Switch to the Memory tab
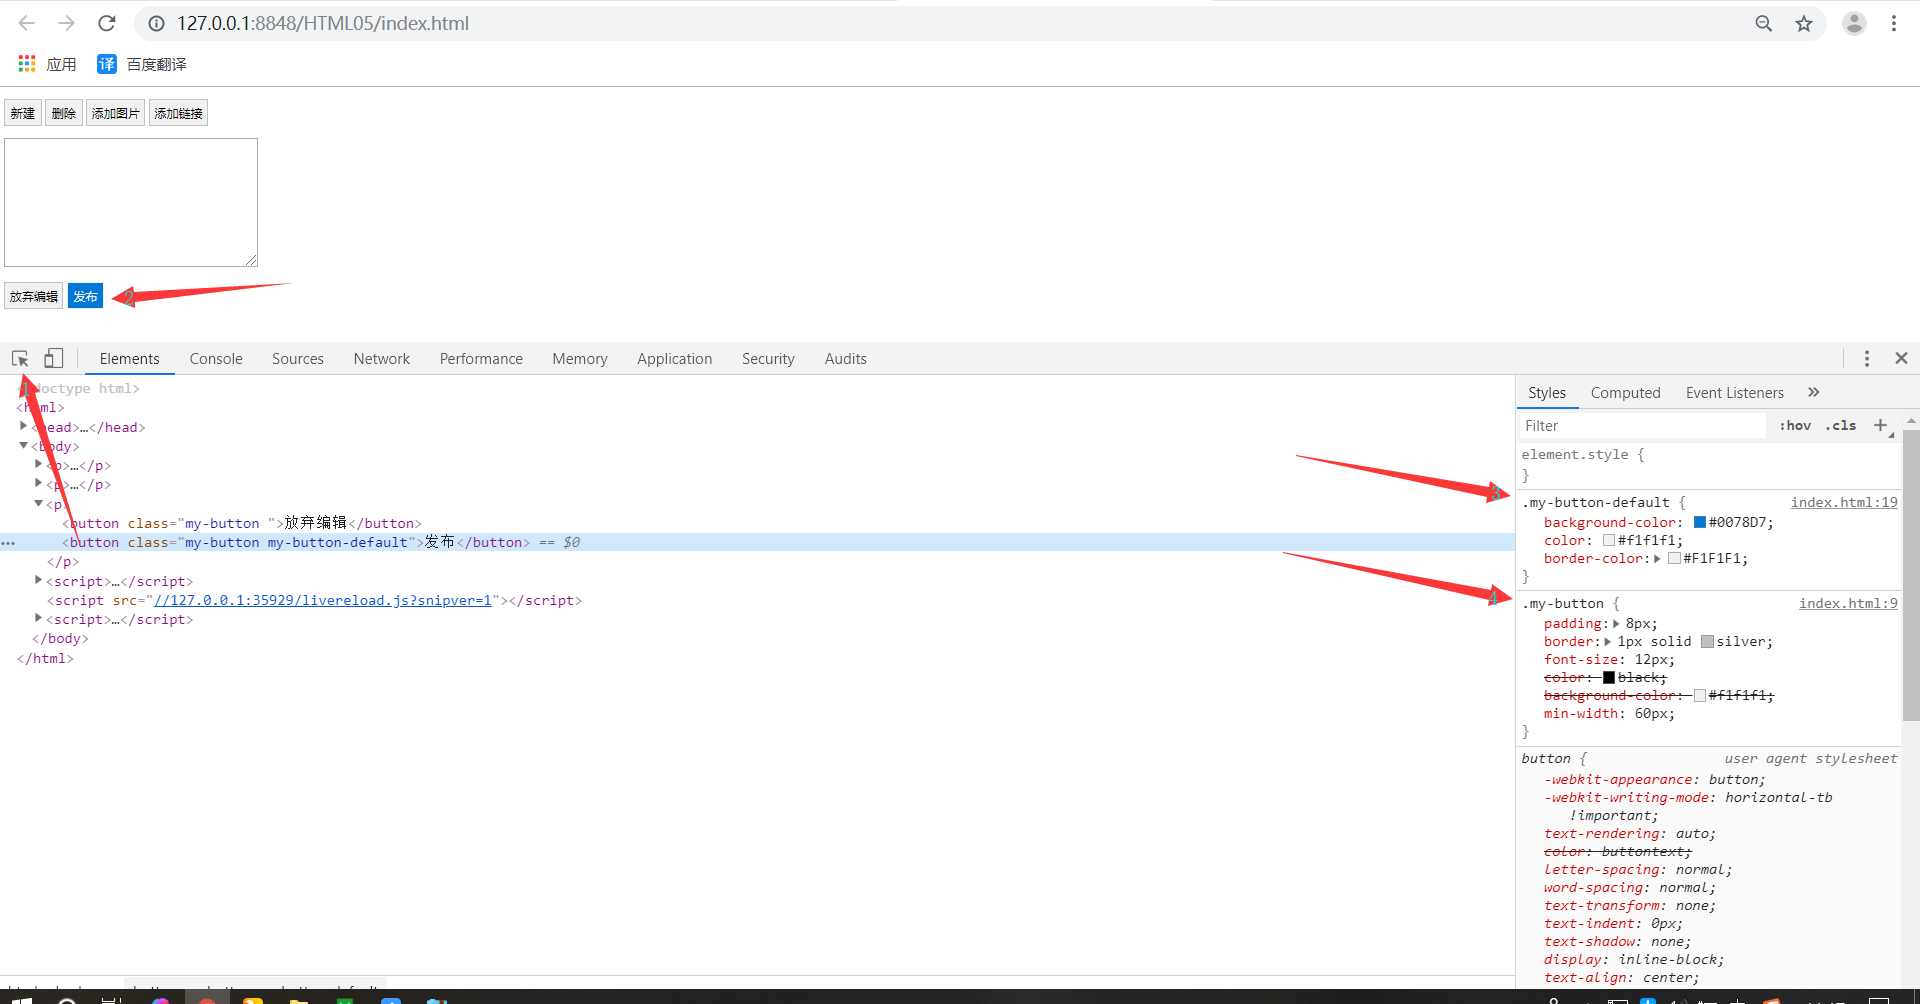Viewport: 1920px width, 1004px height. click(x=580, y=359)
